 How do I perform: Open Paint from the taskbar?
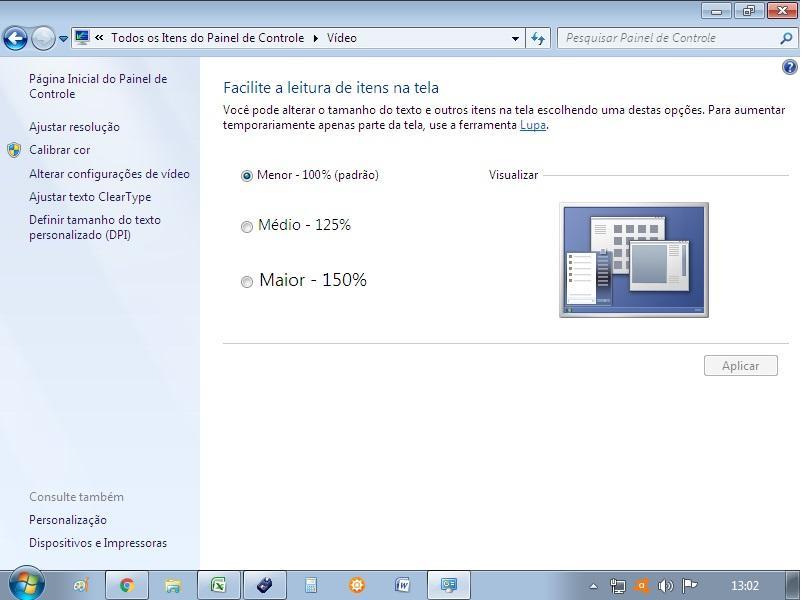82,585
